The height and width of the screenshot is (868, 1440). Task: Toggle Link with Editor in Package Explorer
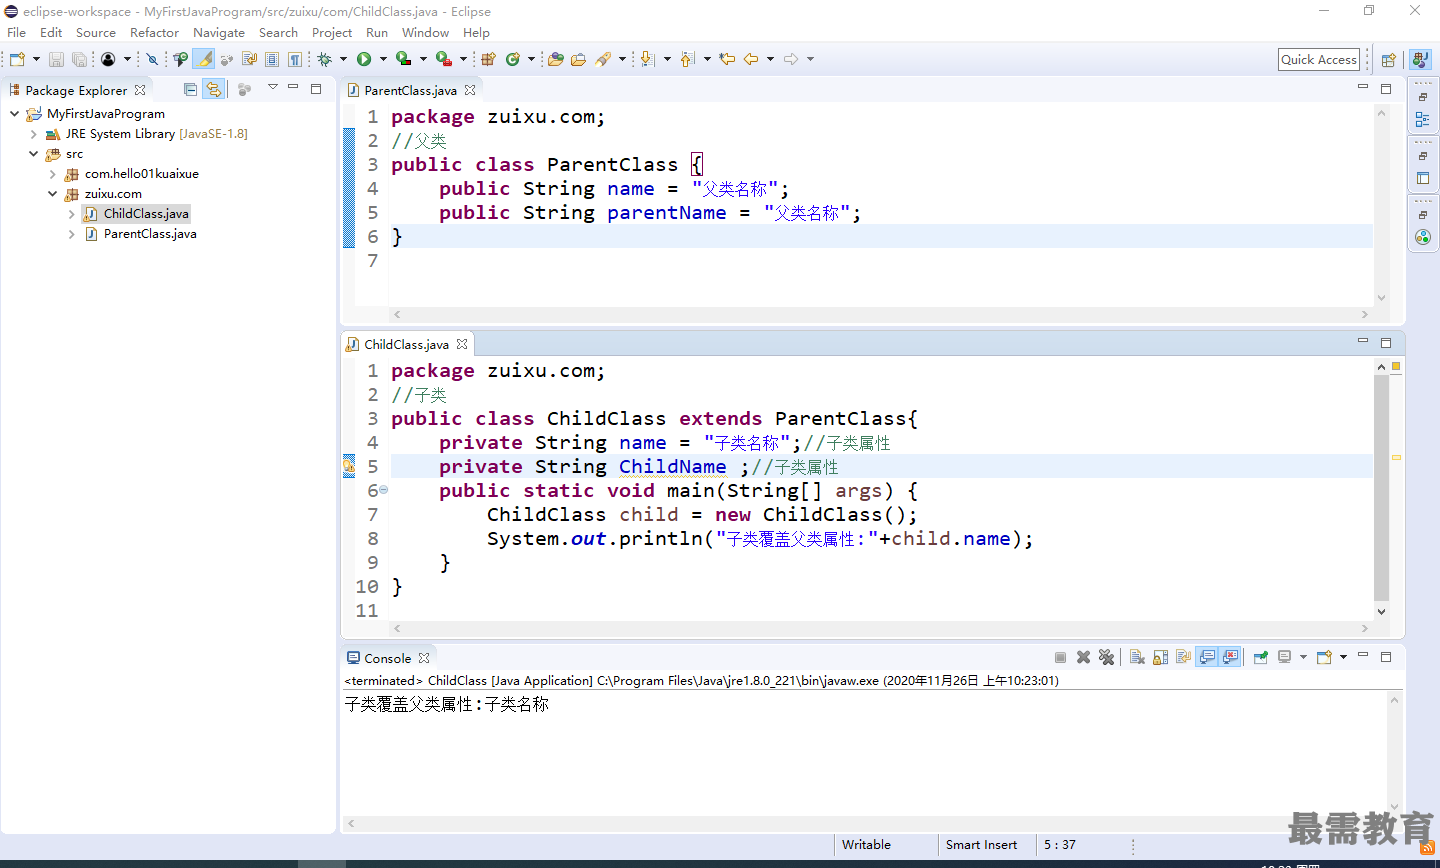[213, 89]
